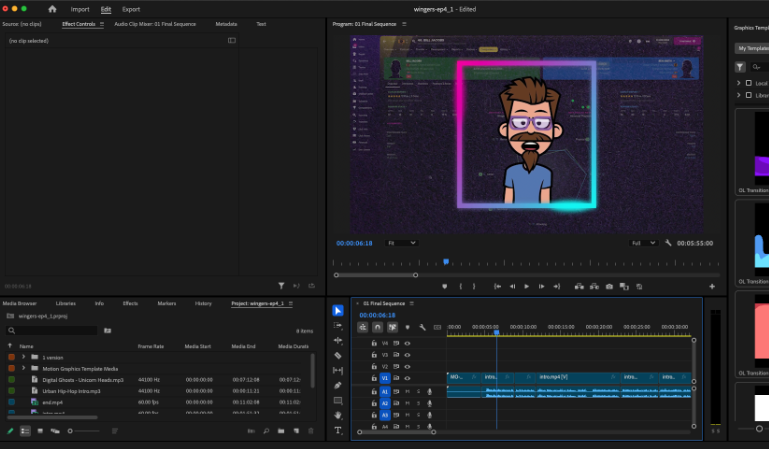Select the Razor tool in the tools panel
Image resolution: width=769 pixels, height=449 pixels.
[x=338, y=355]
